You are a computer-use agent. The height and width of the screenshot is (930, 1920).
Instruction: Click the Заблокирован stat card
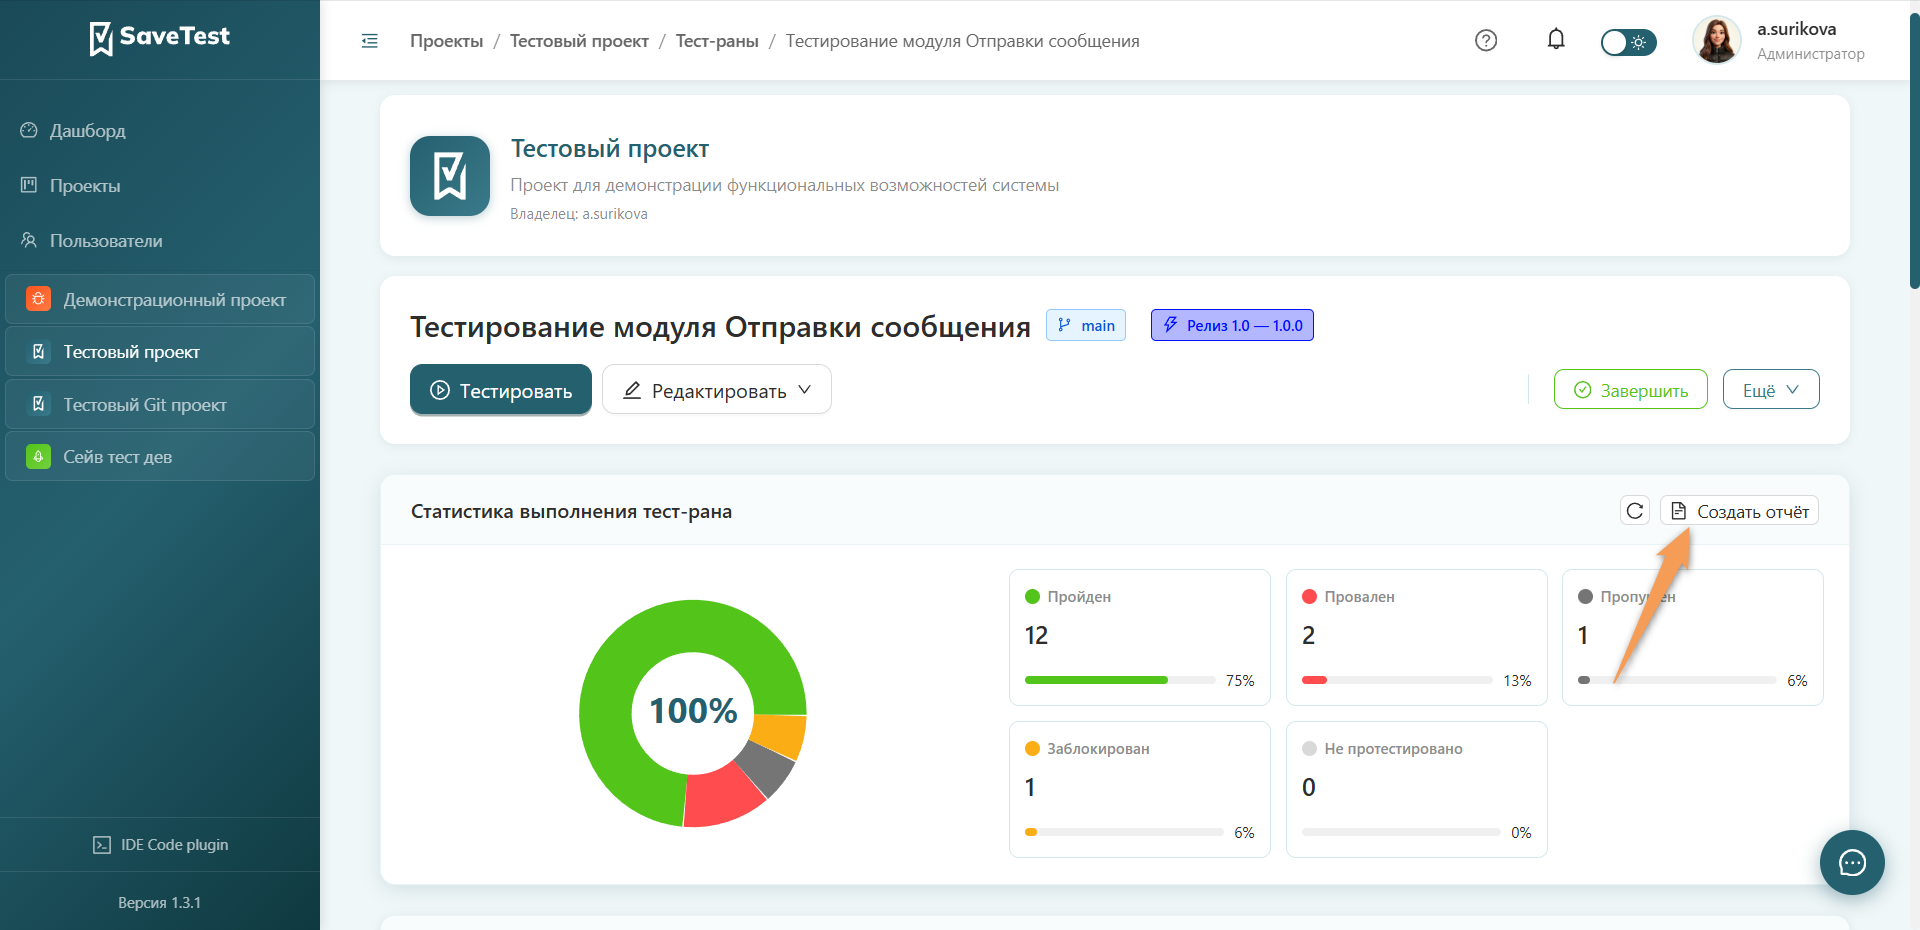coord(1140,790)
